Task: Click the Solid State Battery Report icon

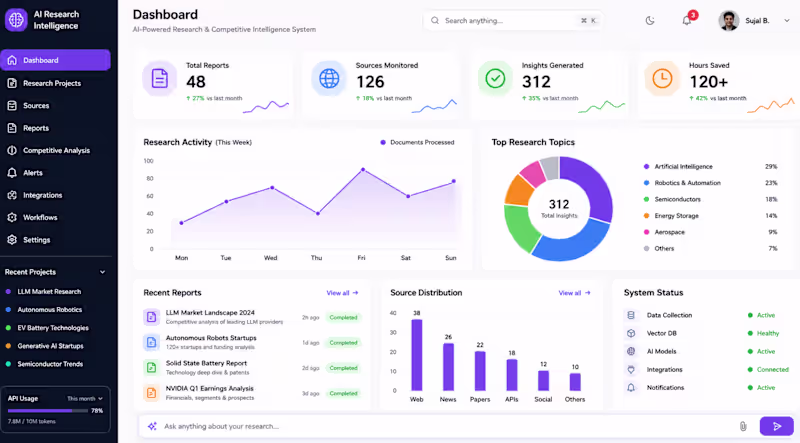Action: 151,367
